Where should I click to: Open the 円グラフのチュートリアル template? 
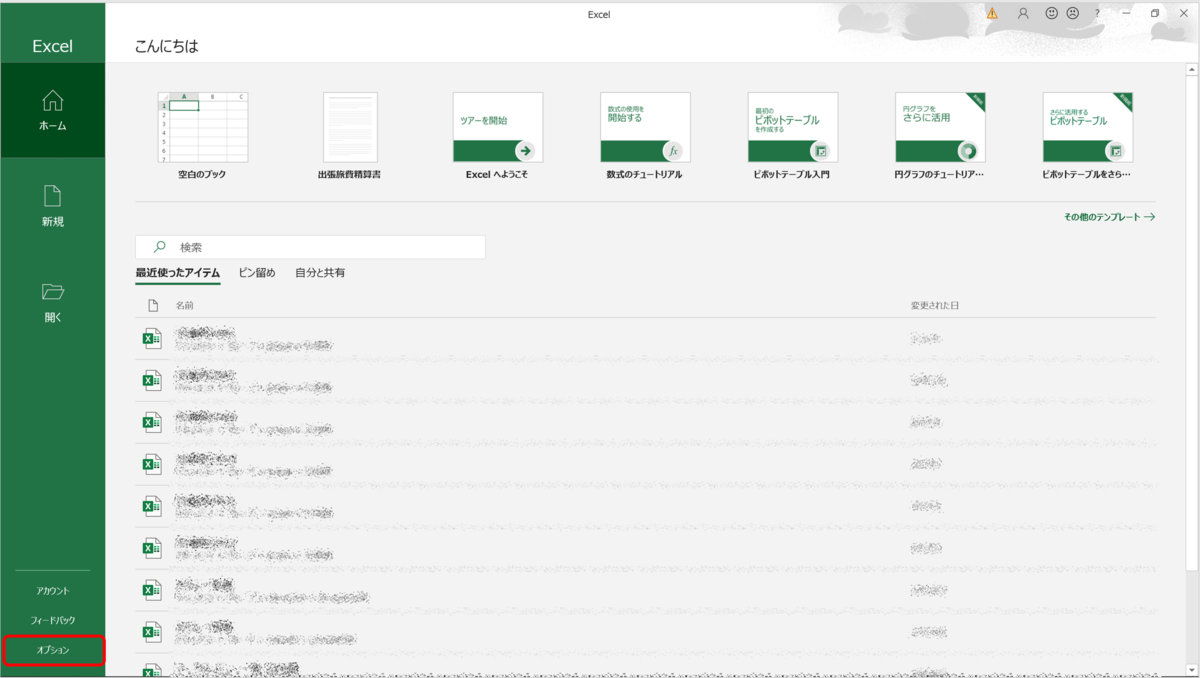940,136
